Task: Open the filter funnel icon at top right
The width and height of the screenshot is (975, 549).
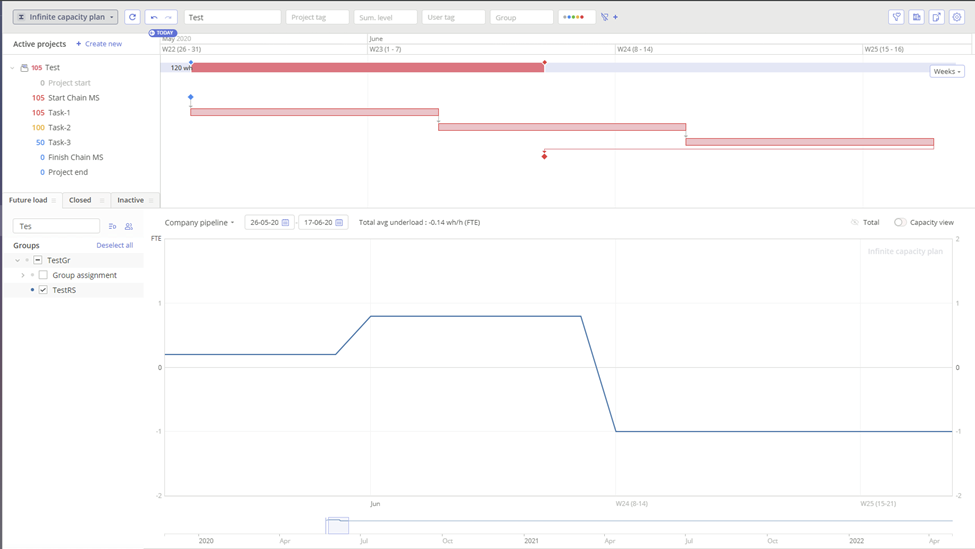Action: [x=896, y=17]
